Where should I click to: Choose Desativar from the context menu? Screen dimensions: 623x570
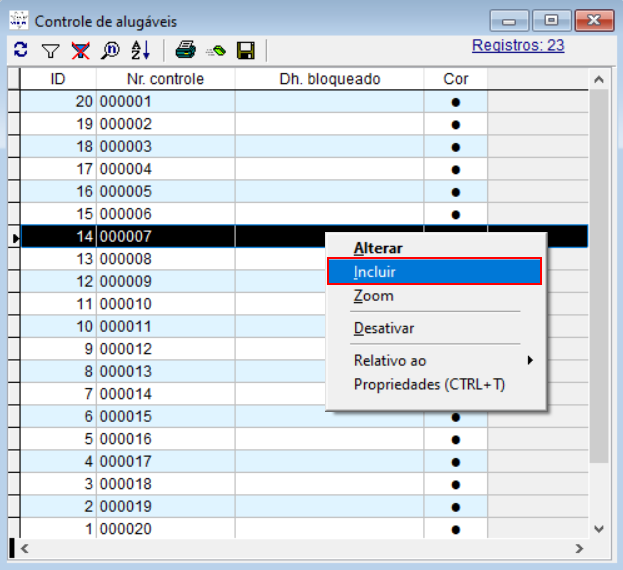(x=384, y=328)
